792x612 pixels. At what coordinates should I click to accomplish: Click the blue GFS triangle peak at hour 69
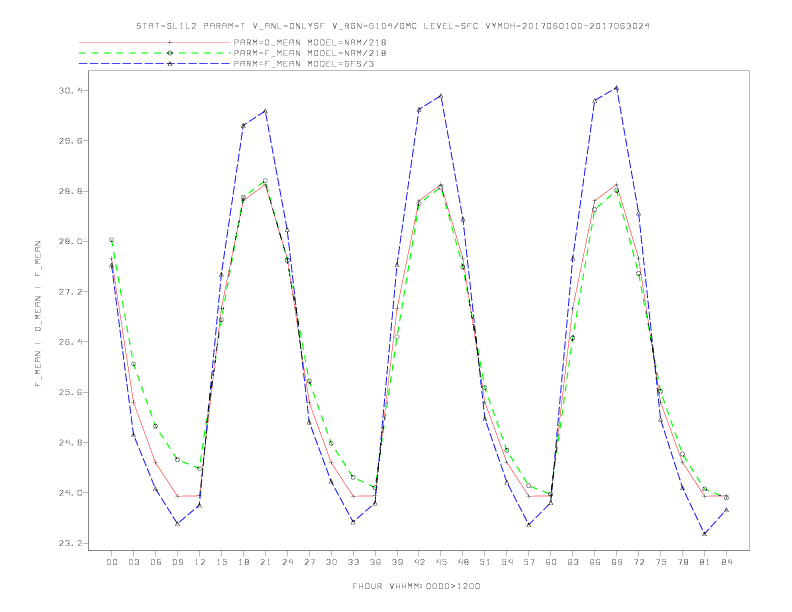617,88
